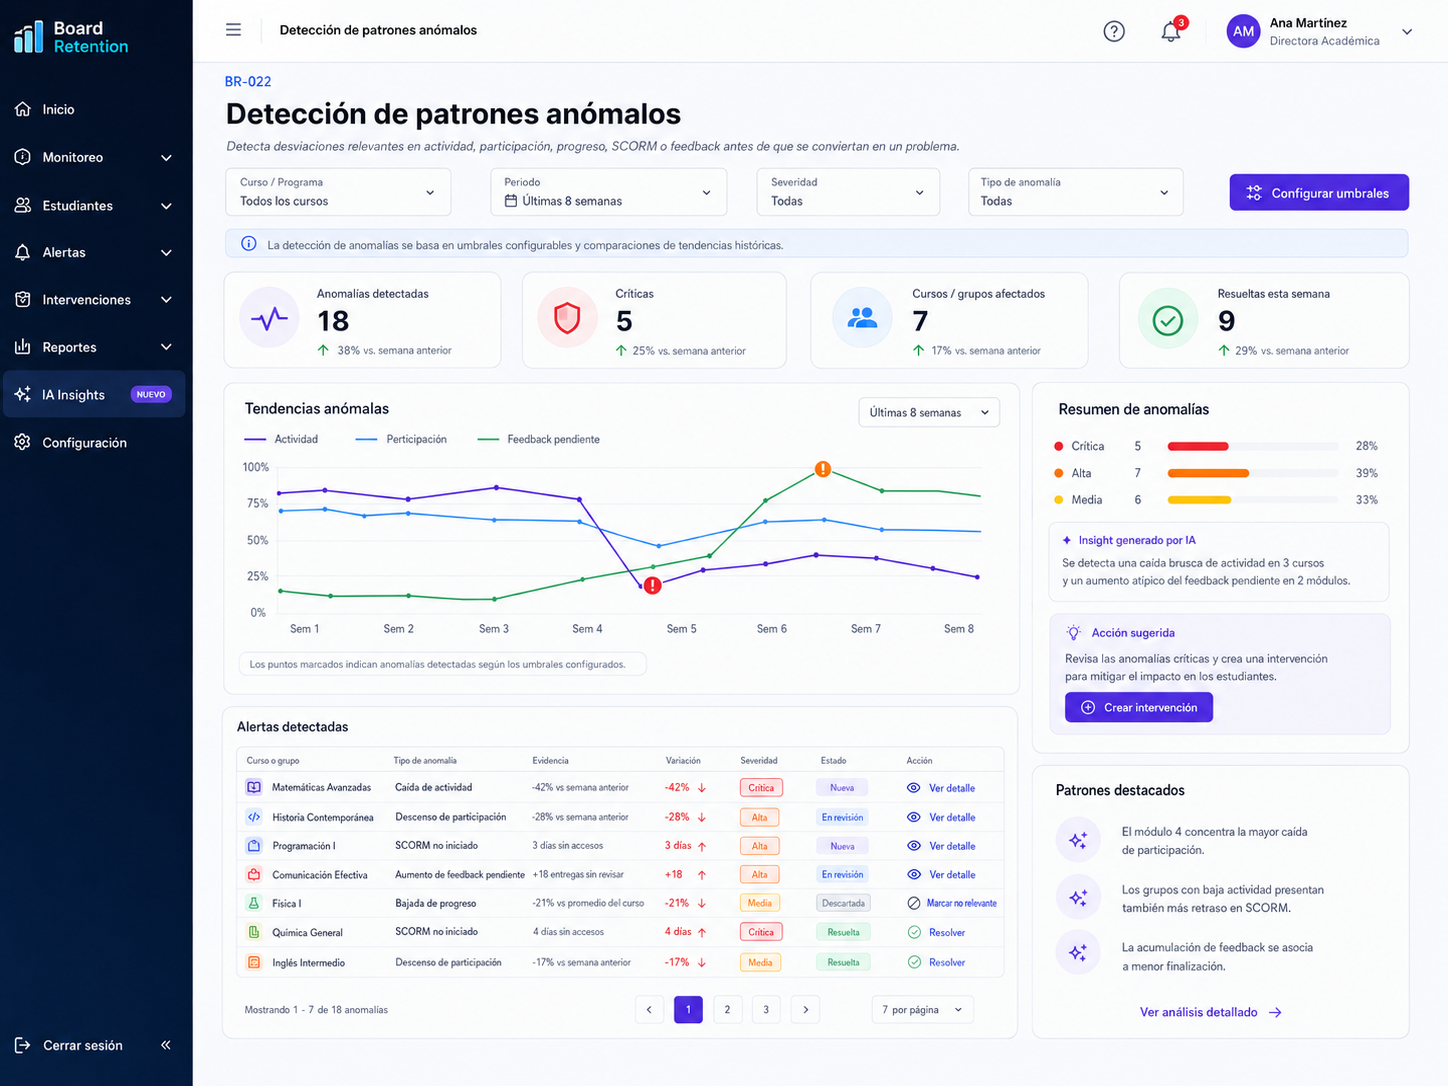Expand the Estudiantes sidebar section

click(x=96, y=205)
